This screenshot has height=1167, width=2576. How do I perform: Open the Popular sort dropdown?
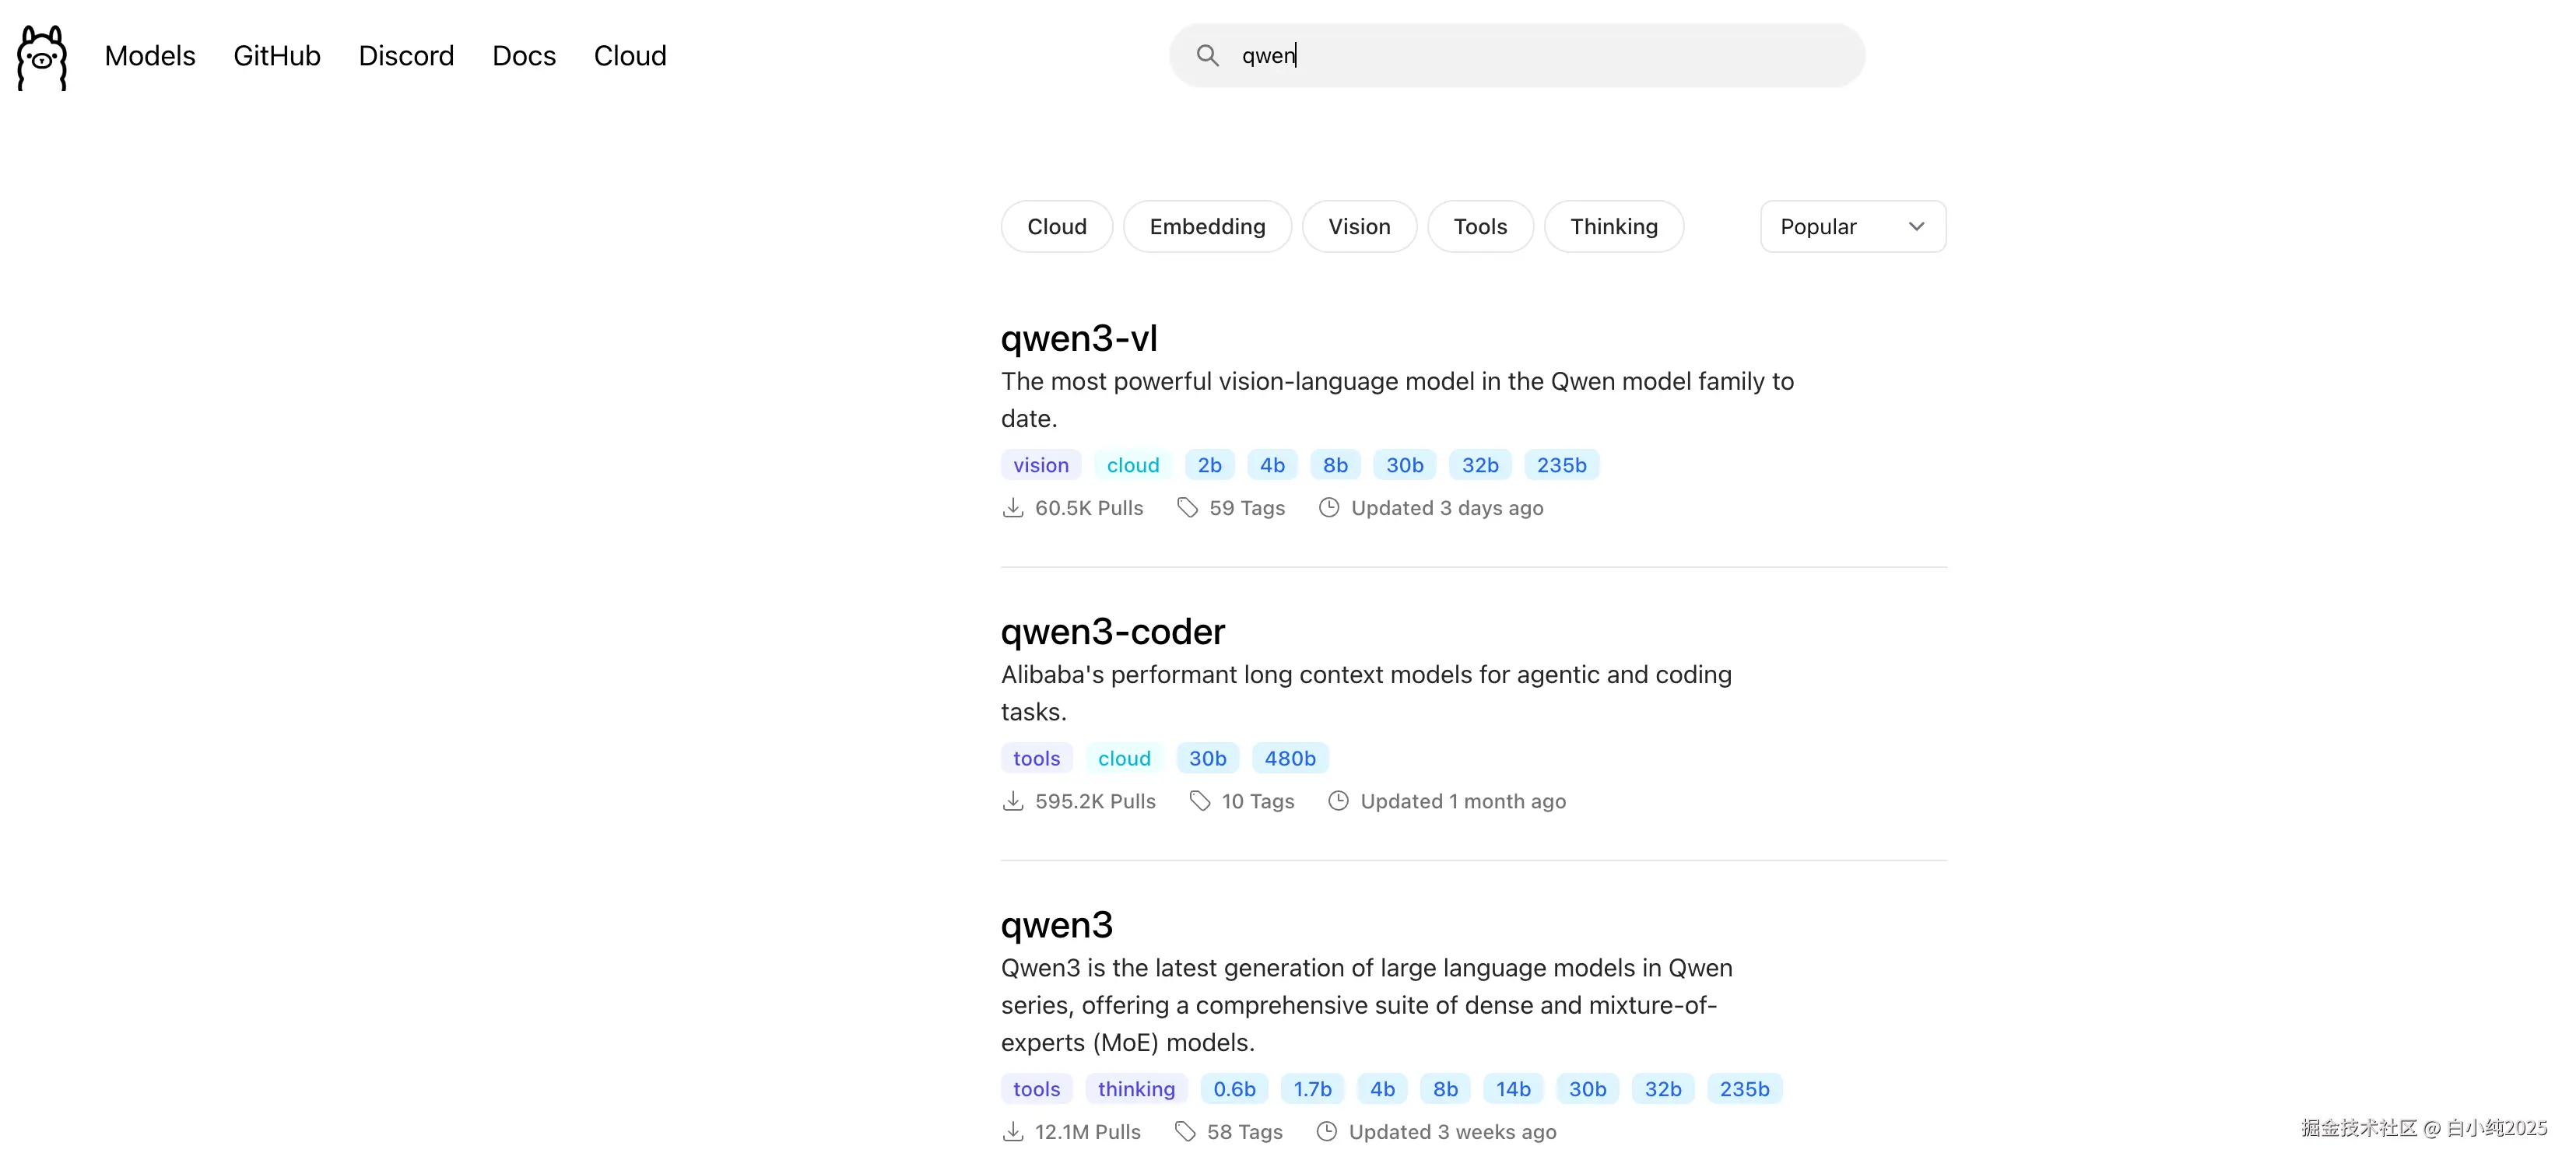pos(1851,227)
